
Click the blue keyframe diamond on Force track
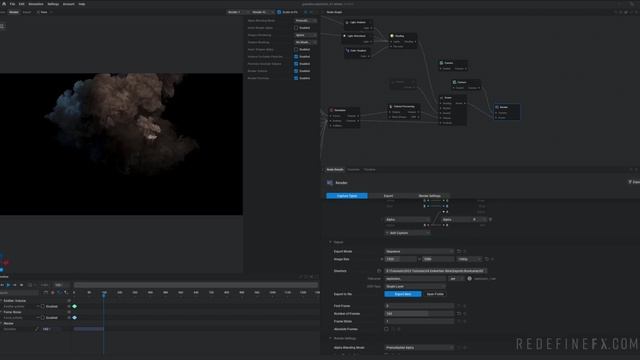tap(74, 318)
